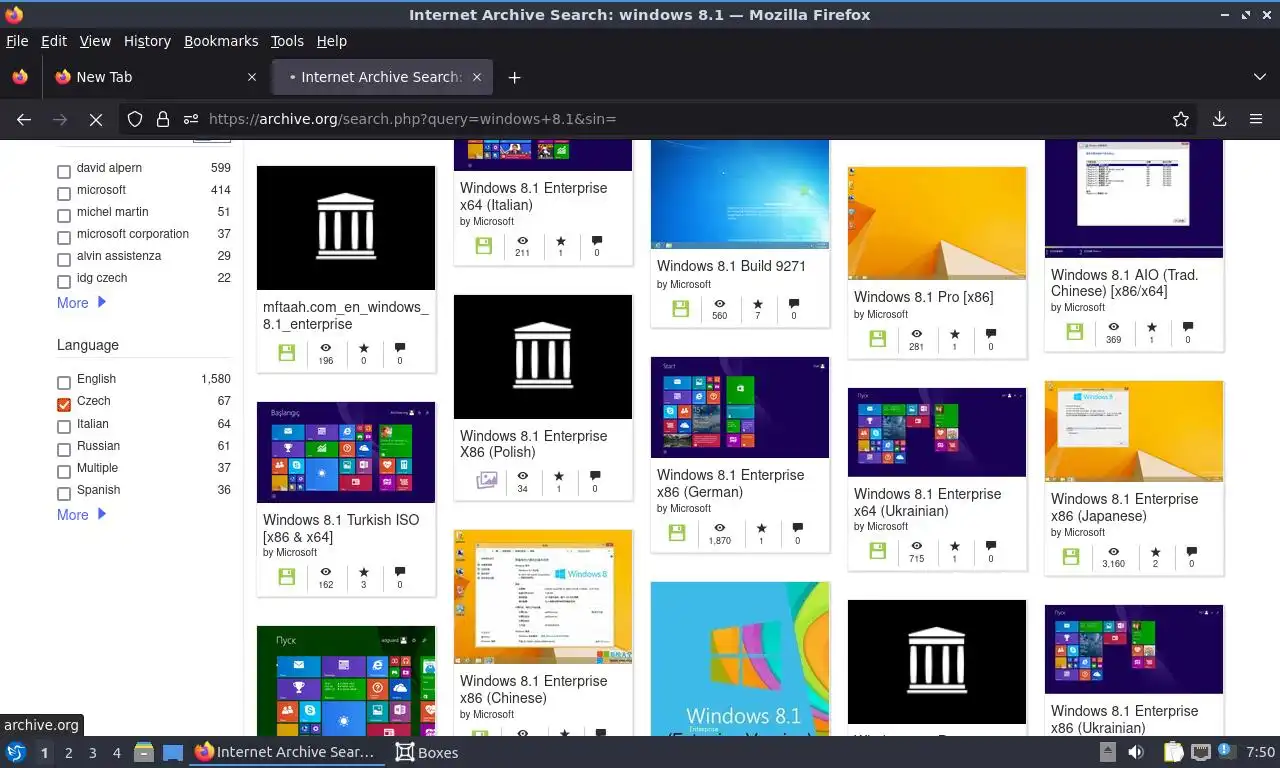The image size is (1280, 768).
Task: Click views eye icon on Enterprise x64 (Italian) card
Action: [522, 241]
